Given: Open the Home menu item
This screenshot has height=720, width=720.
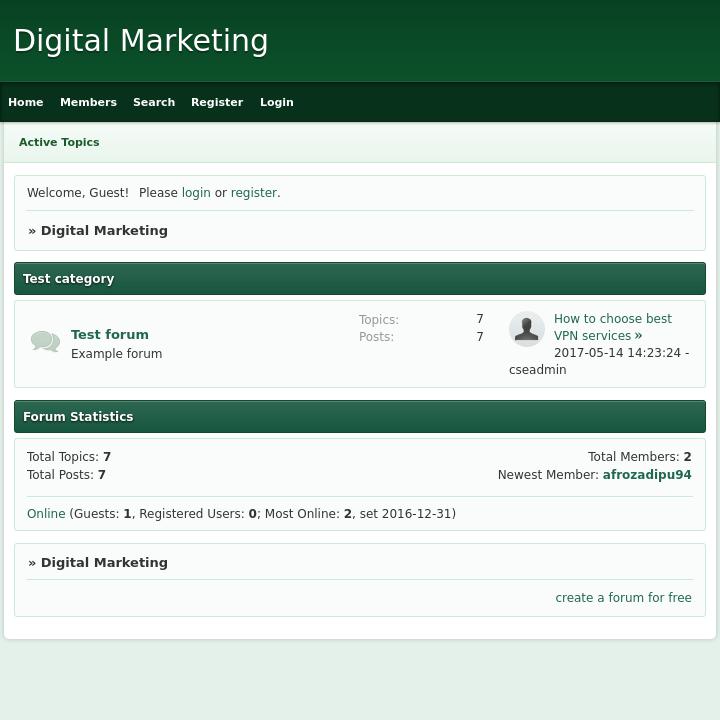Looking at the screenshot, I should click(26, 102).
